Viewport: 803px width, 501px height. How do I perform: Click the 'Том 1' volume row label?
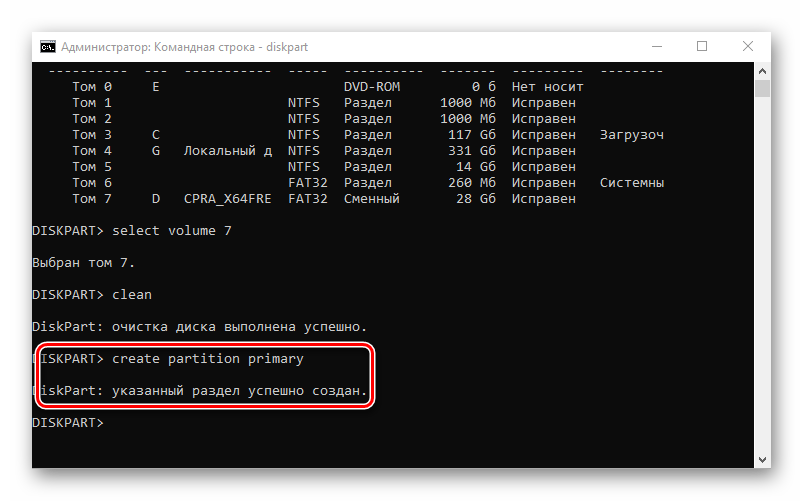click(x=92, y=103)
